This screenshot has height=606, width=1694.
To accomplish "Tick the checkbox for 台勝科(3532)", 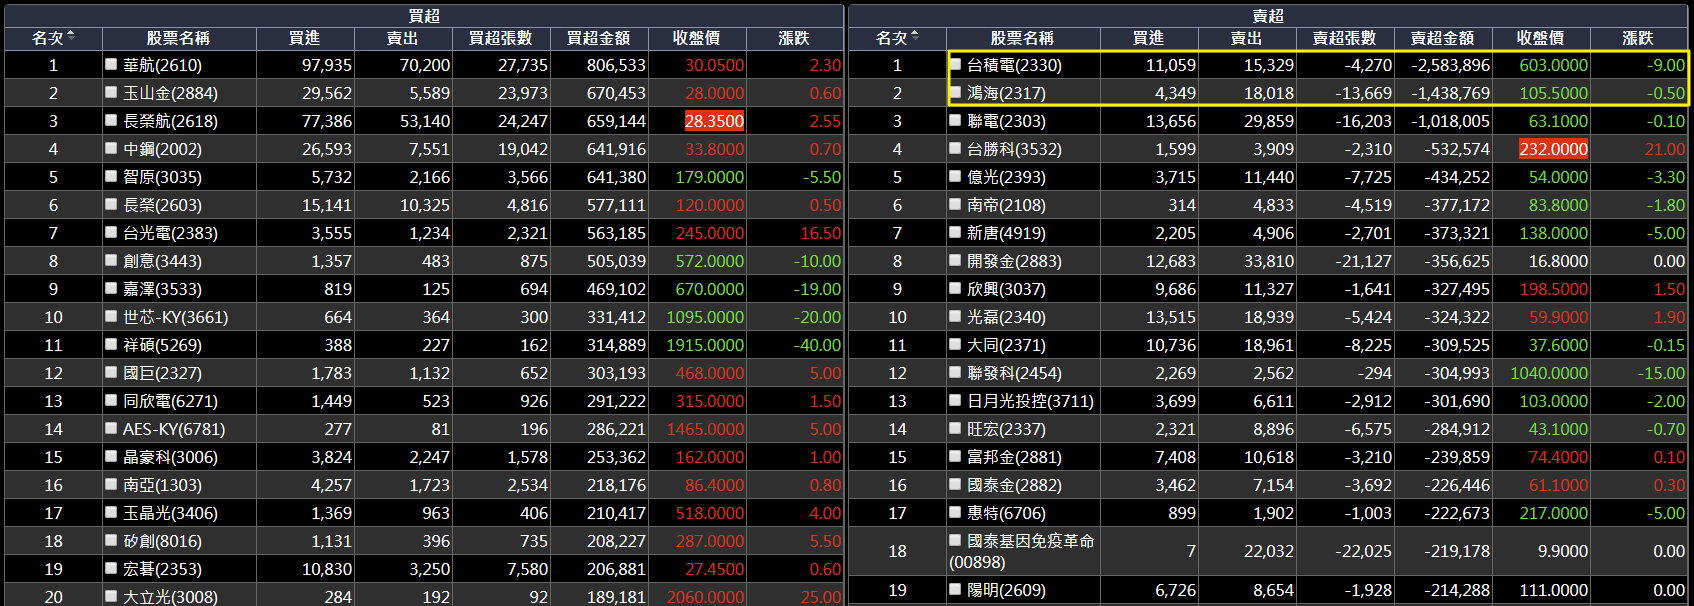I will tap(955, 148).
